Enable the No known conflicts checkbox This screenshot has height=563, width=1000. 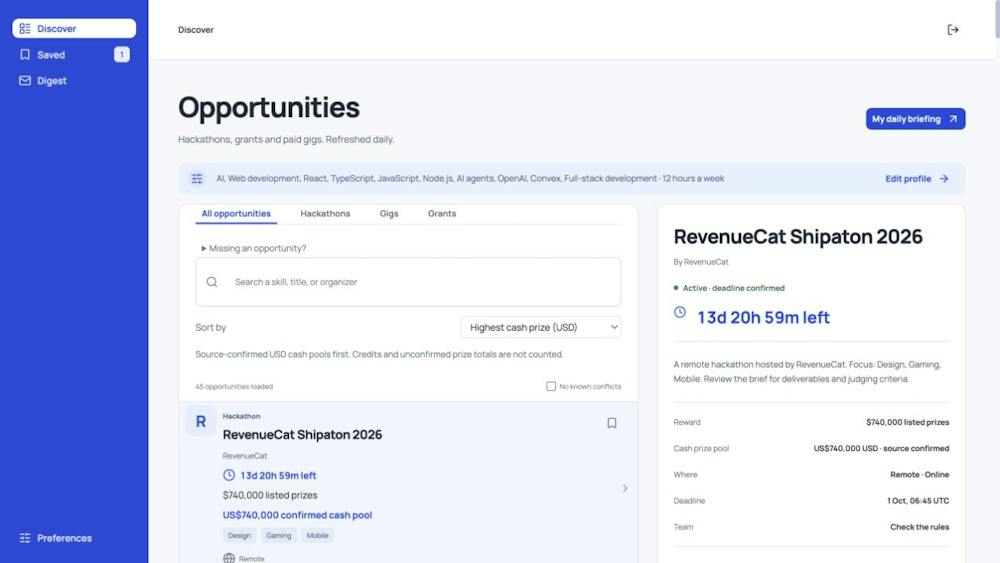pos(551,386)
